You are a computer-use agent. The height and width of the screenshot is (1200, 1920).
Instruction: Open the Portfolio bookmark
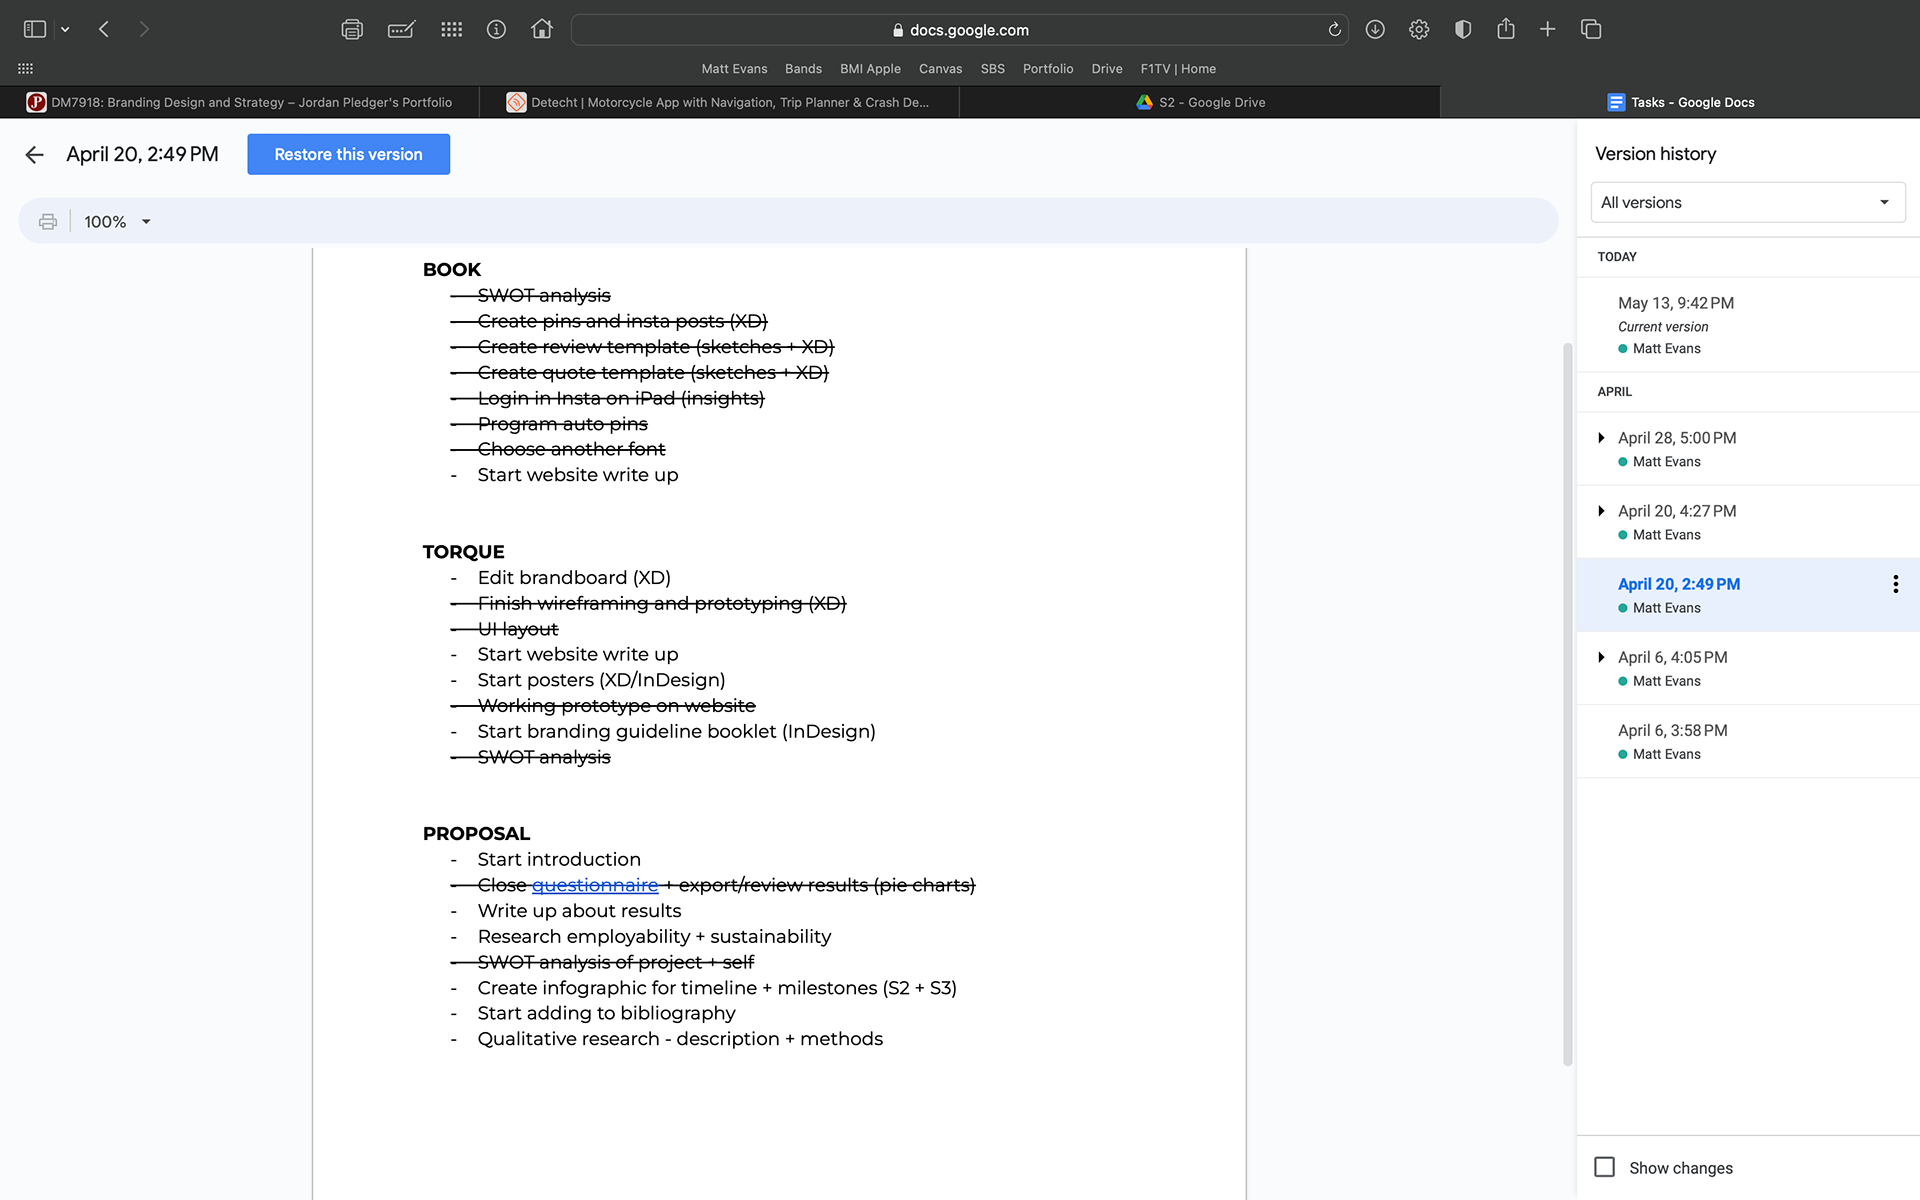tap(1048, 69)
